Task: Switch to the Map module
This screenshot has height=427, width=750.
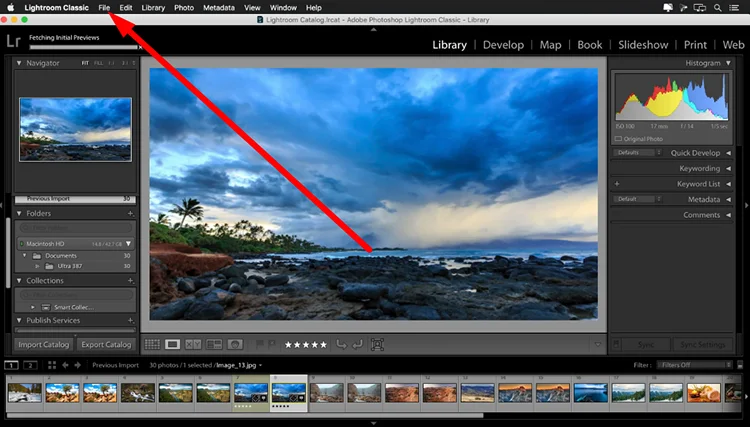Action: pyautogui.click(x=551, y=45)
